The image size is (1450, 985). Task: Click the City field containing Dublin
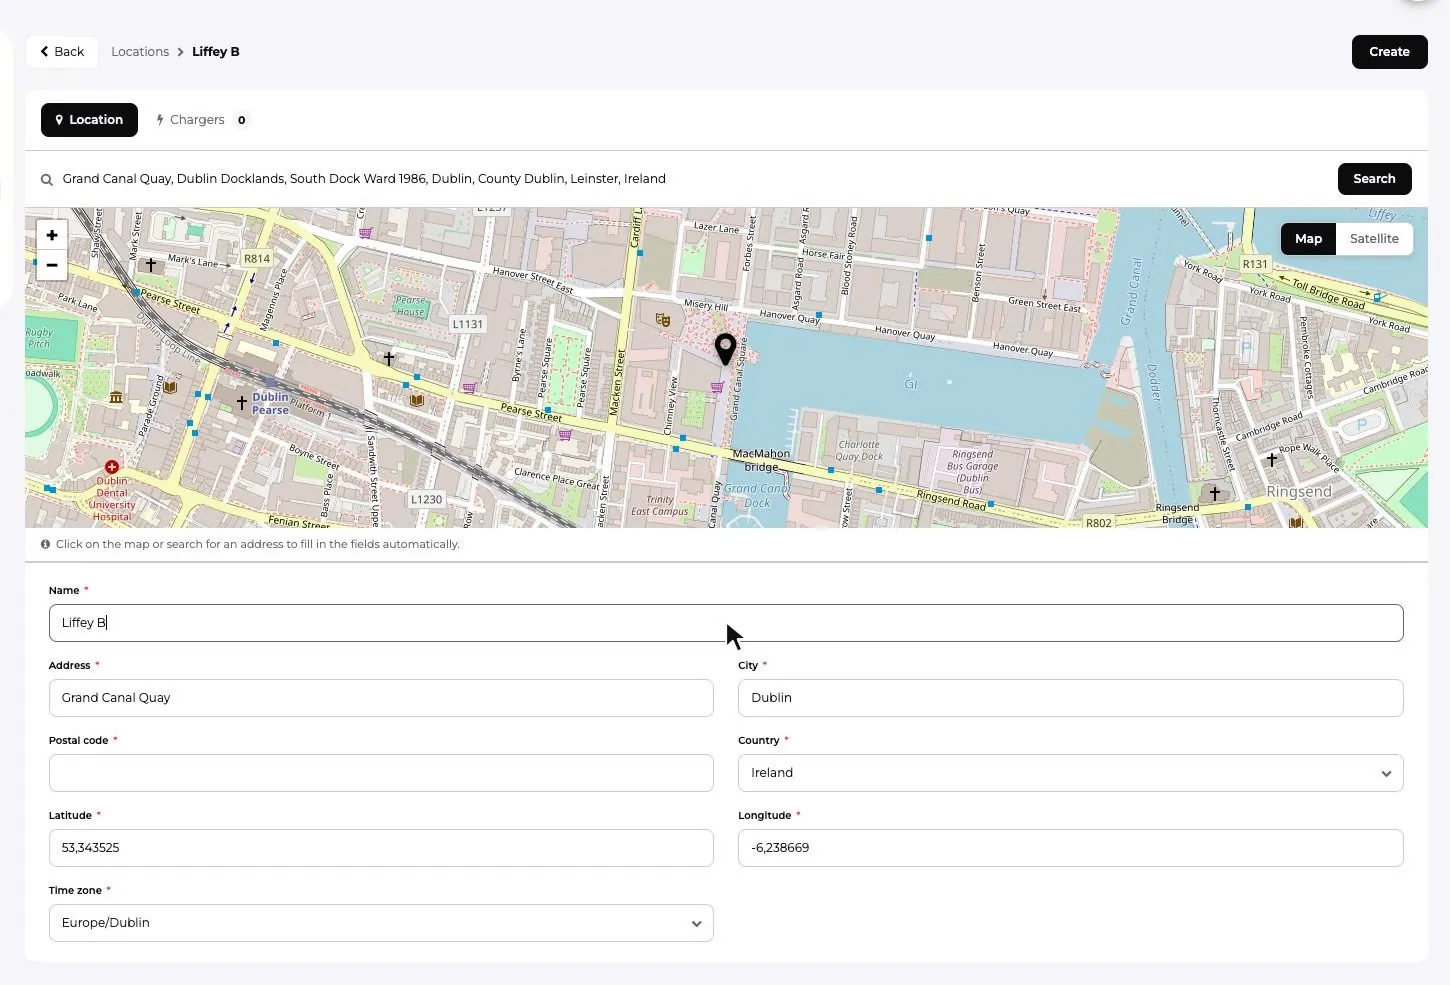coord(1070,698)
